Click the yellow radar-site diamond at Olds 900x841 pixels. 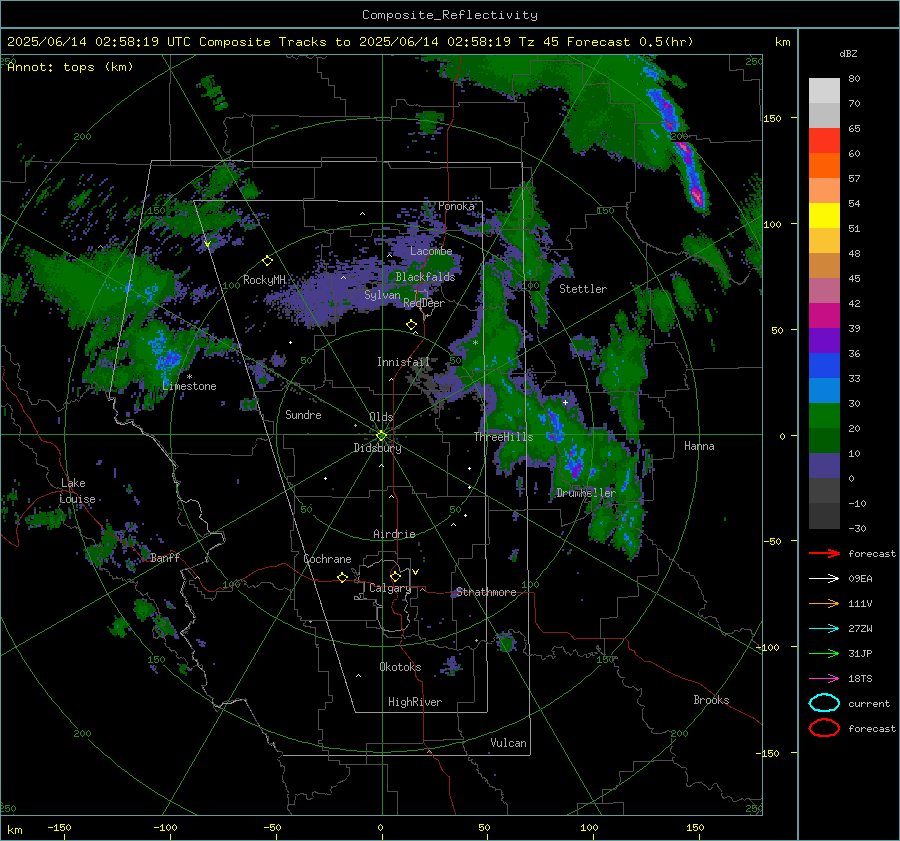click(x=382, y=436)
